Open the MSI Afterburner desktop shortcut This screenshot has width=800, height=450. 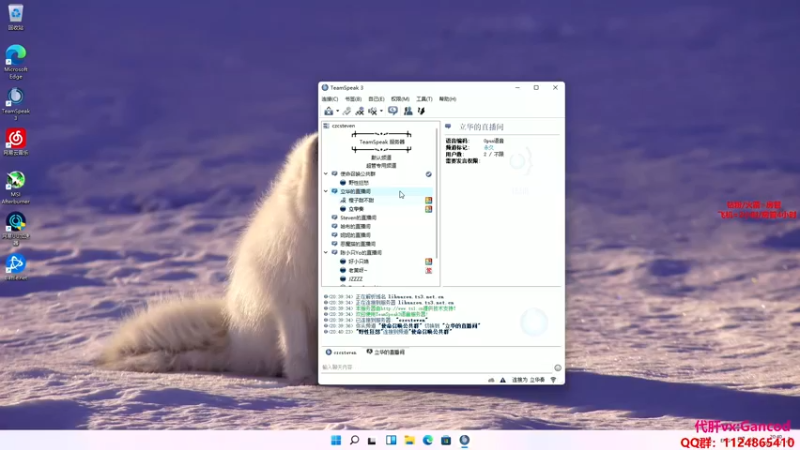tap(15, 188)
